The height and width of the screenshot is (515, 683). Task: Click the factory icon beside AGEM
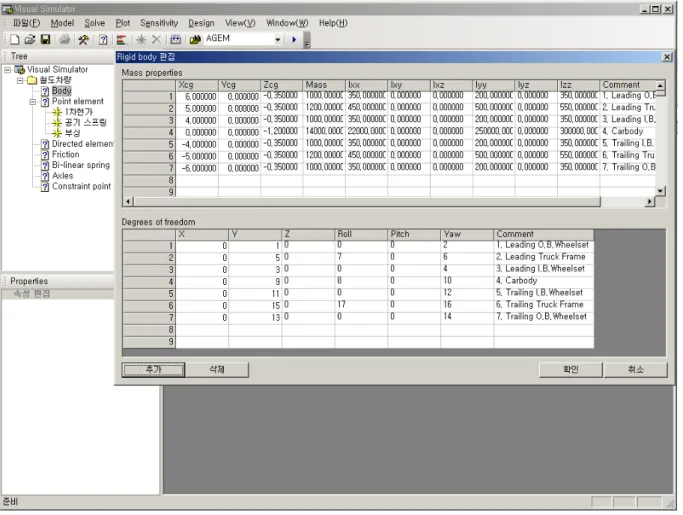point(195,40)
